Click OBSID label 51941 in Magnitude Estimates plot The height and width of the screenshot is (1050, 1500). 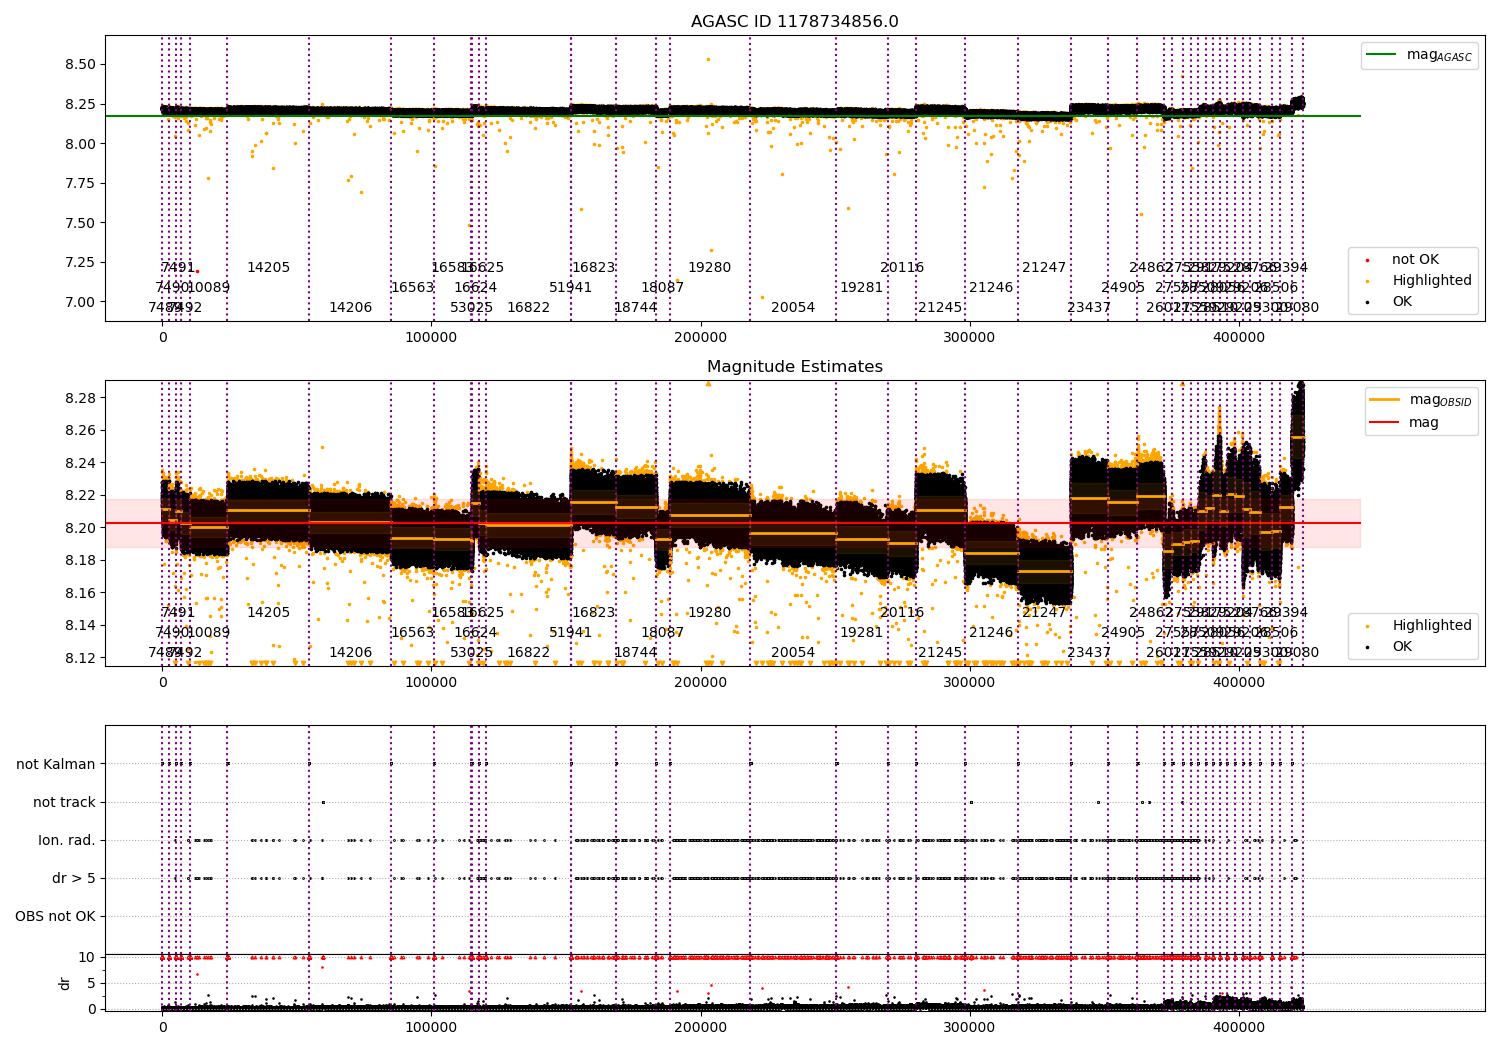571,633
